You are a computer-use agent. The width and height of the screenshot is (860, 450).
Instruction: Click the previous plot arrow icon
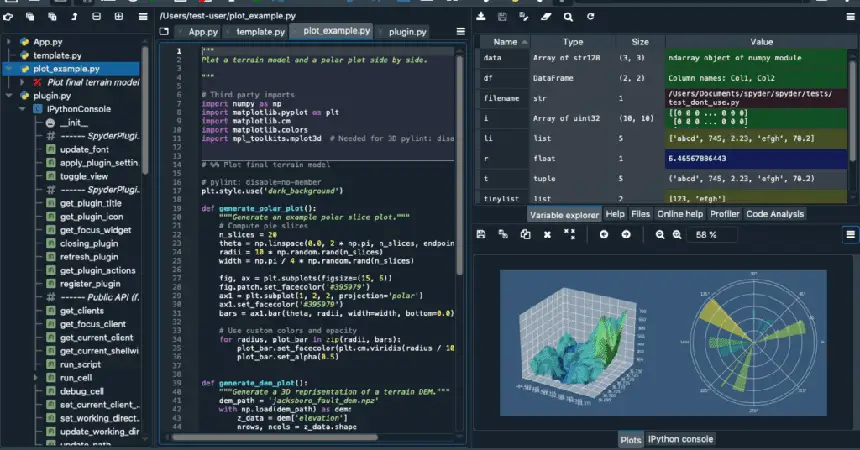604,234
